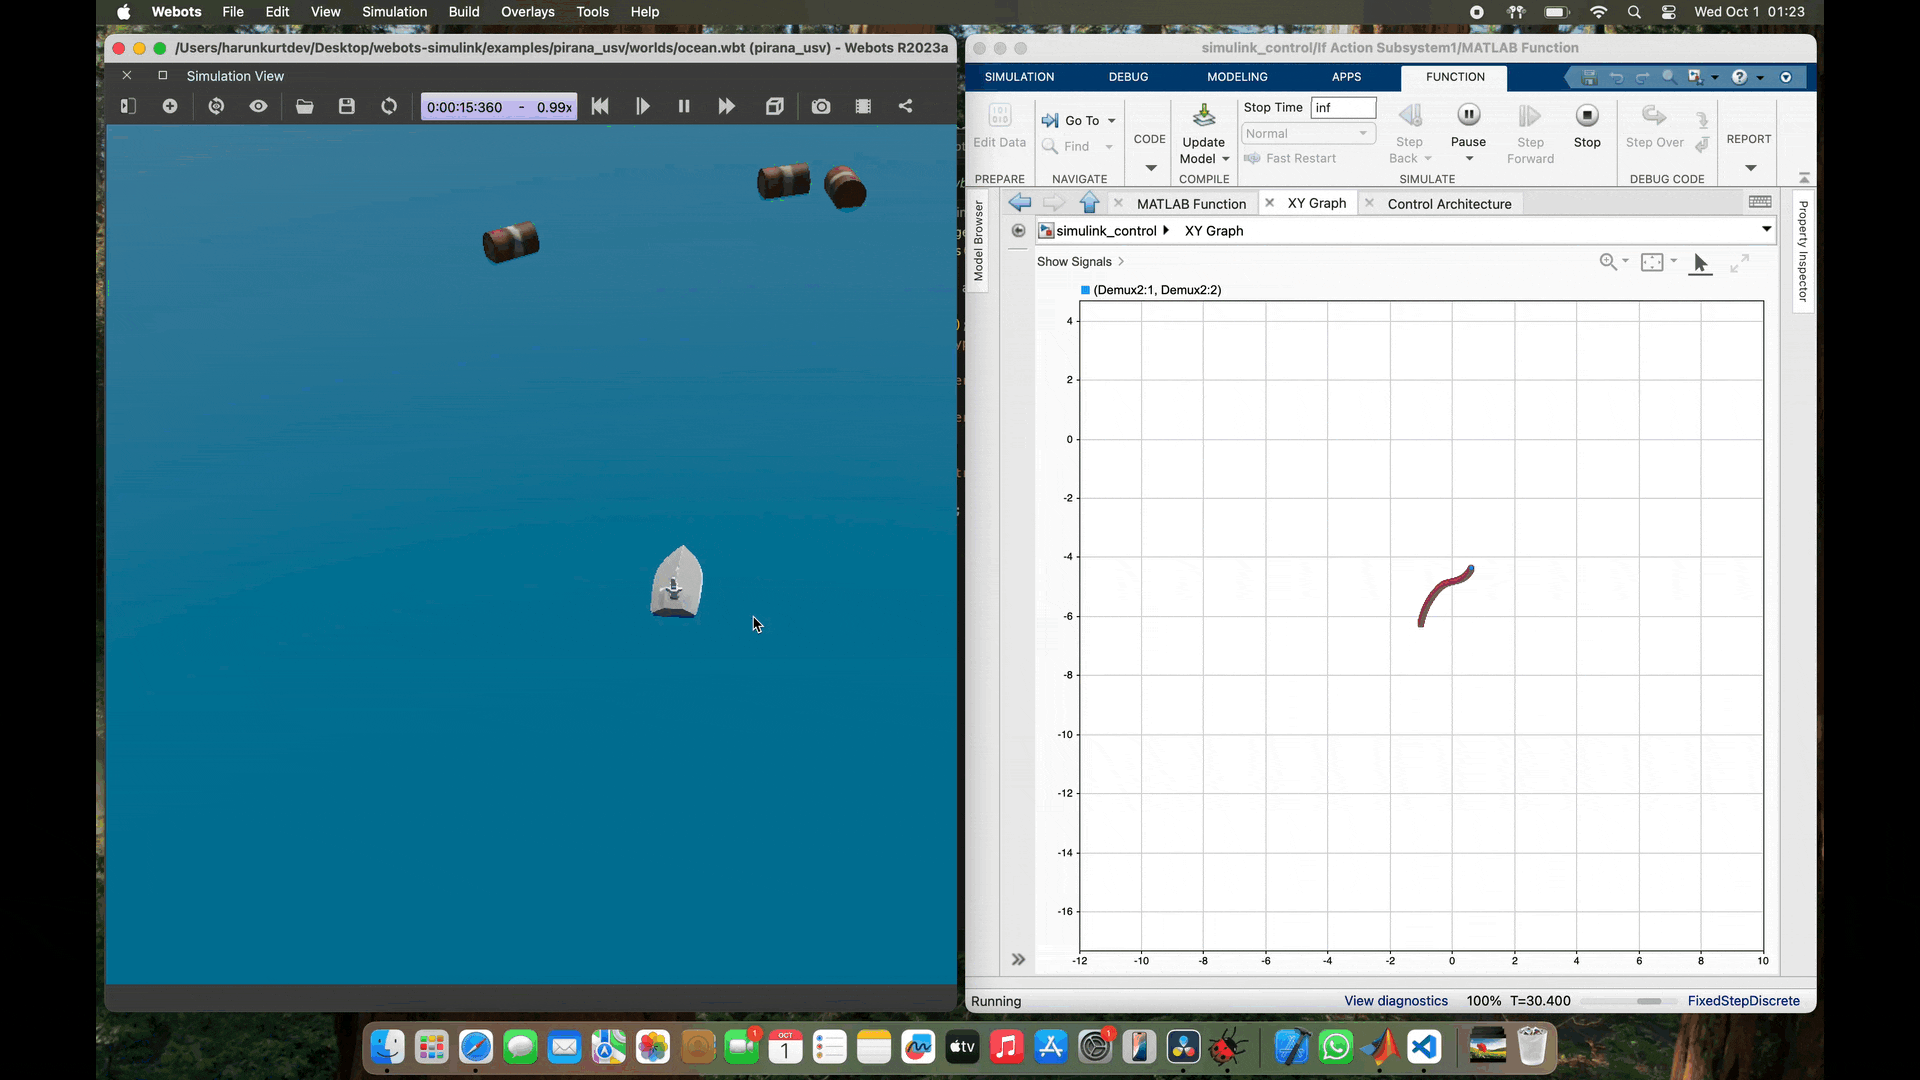Screen dimensions: 1920x1080
Task: Pause the Webots simulation
Action: [x=684, y=106]
